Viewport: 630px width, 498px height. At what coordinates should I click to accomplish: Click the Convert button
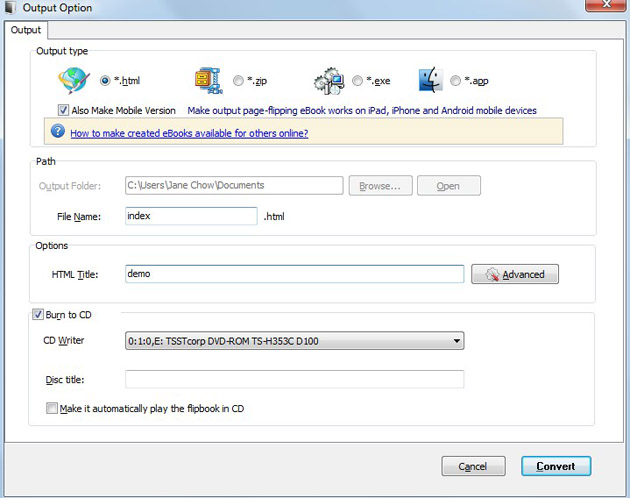click(556, 466)
